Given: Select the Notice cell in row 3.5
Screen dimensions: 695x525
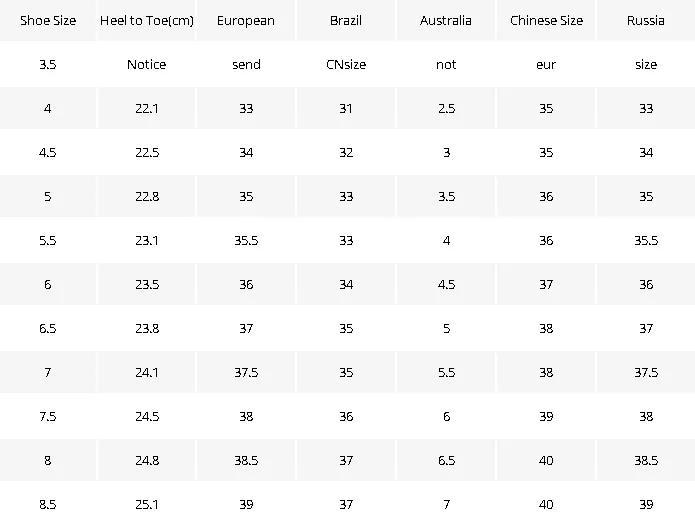Looking at the screenshot, I should tap(147, 64).
